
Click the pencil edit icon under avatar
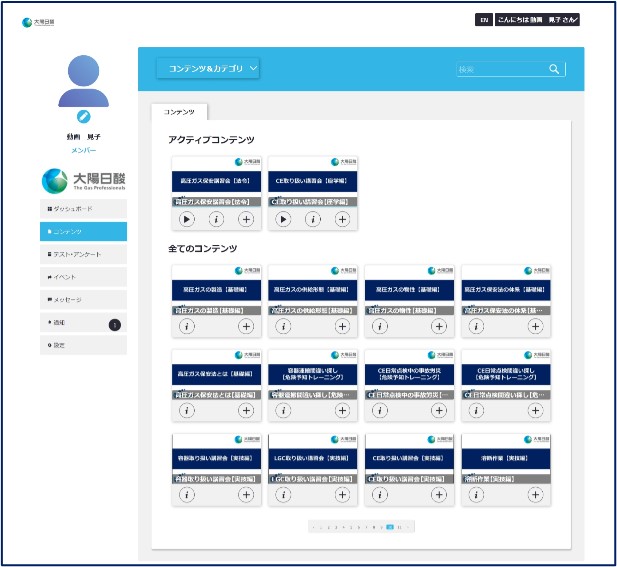coord(83,117)
